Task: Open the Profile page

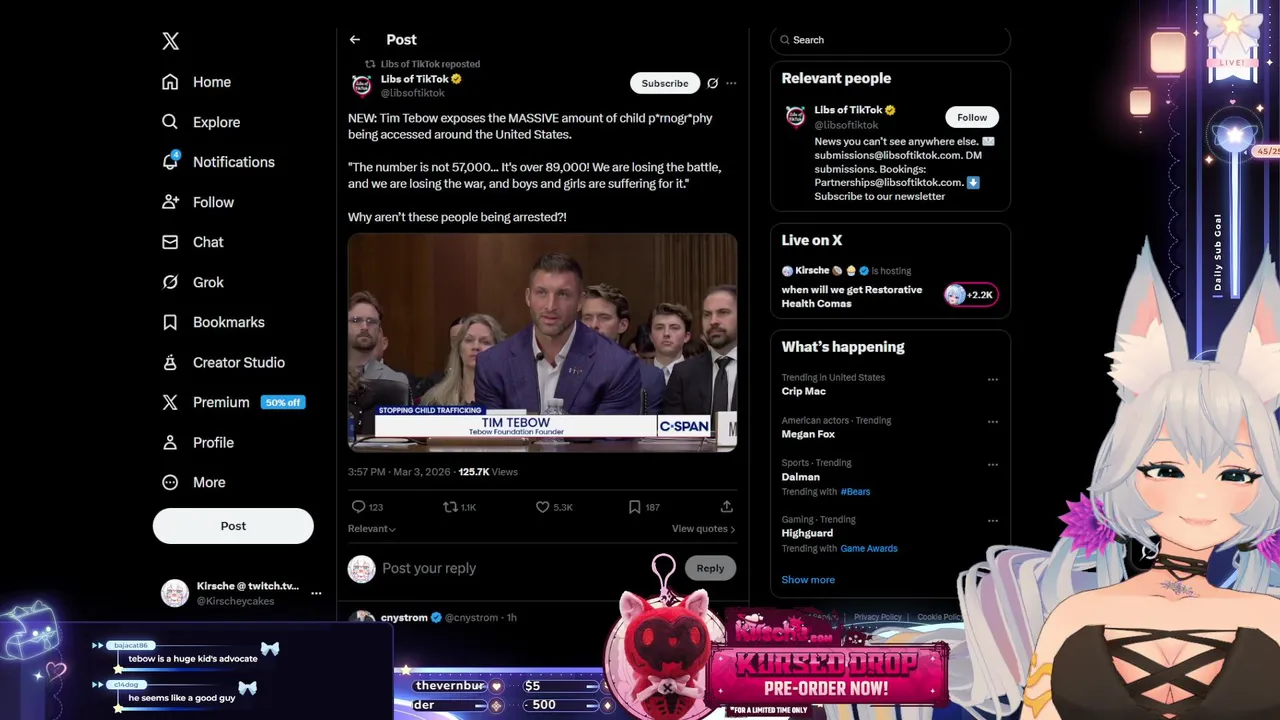Action: click(198, 442)
